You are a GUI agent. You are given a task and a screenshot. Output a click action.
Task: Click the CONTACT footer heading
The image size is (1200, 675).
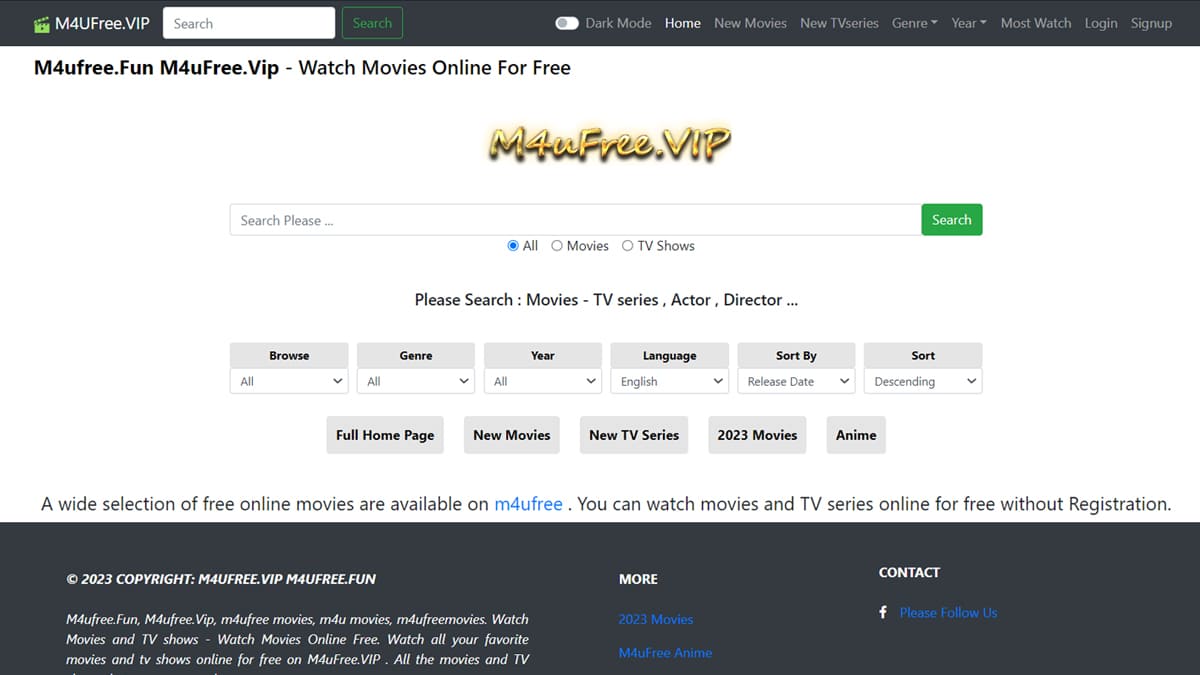click(x=909, y=572)
